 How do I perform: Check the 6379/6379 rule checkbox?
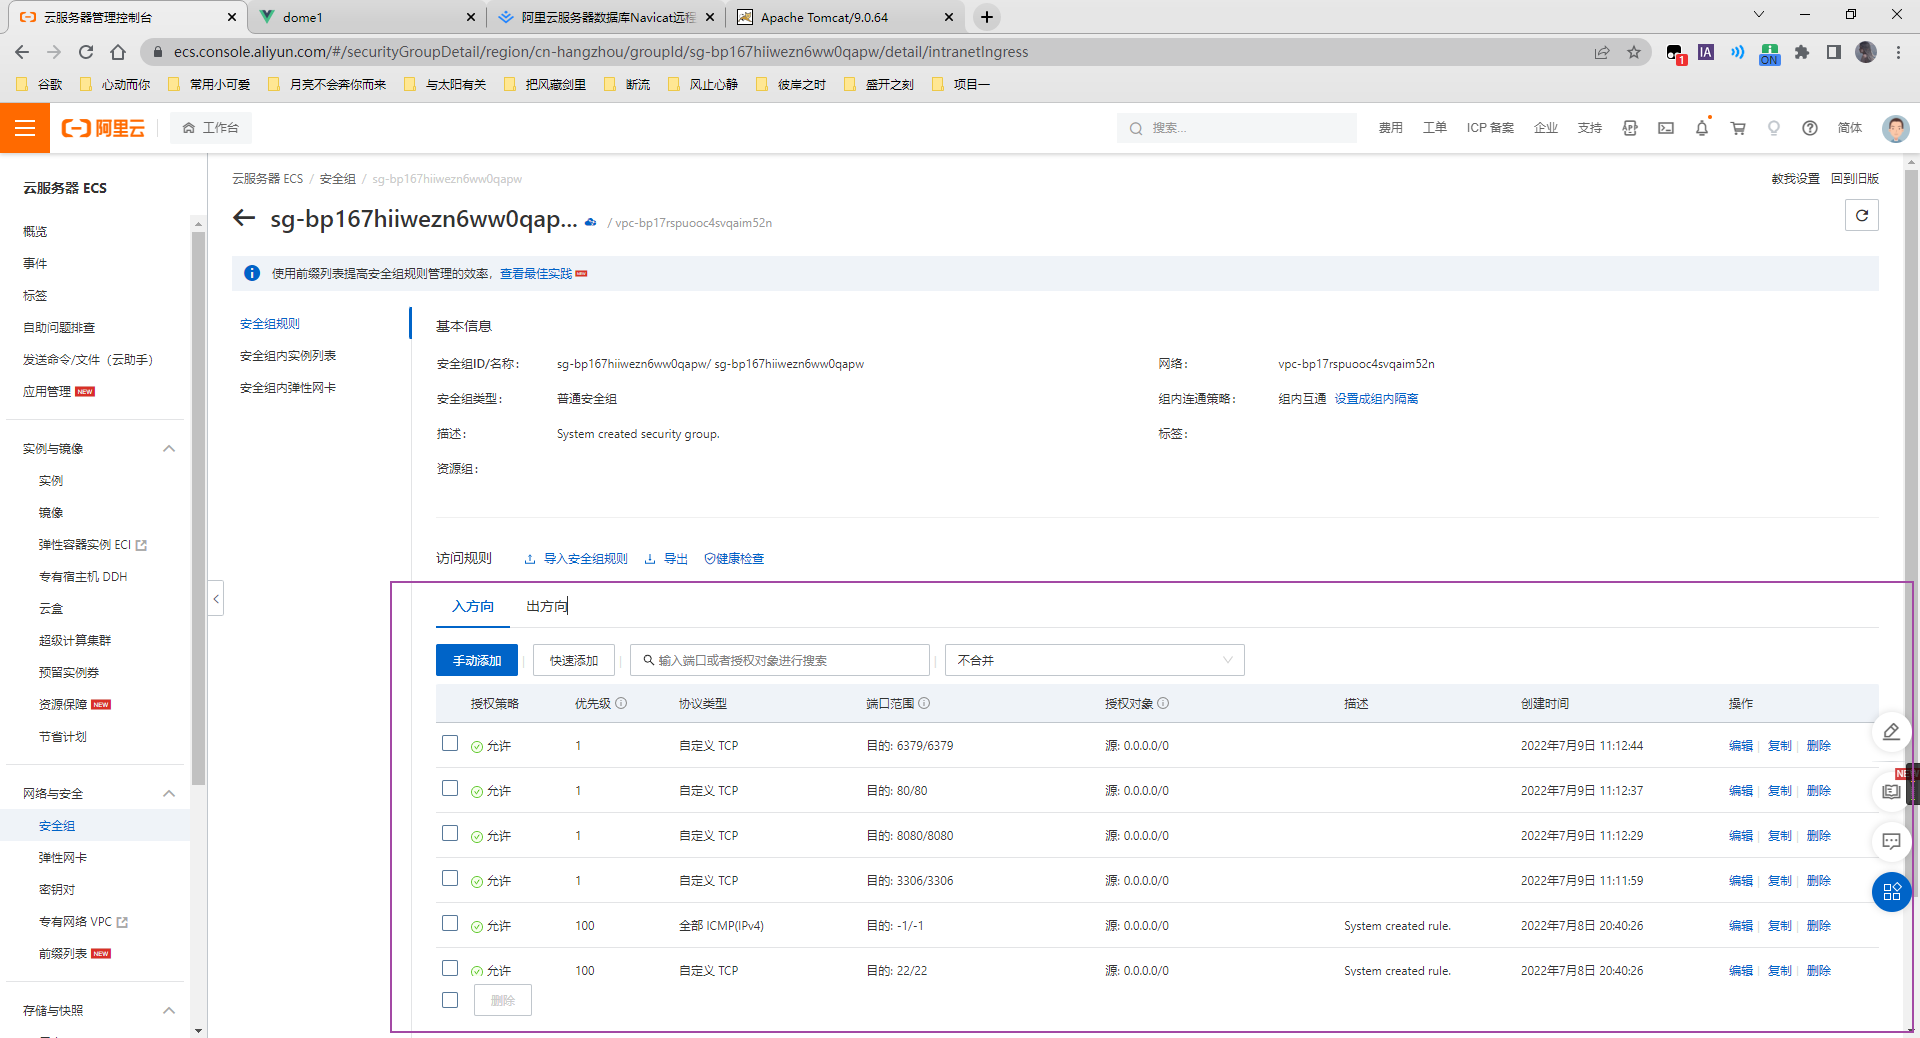click(x=450, y=743)
